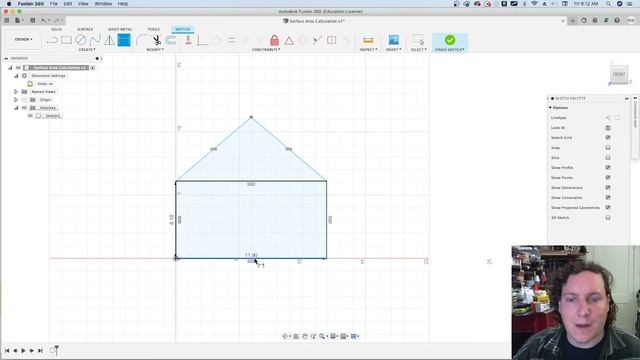
Task: Click the Look At icon in palette
Action: 608,128
